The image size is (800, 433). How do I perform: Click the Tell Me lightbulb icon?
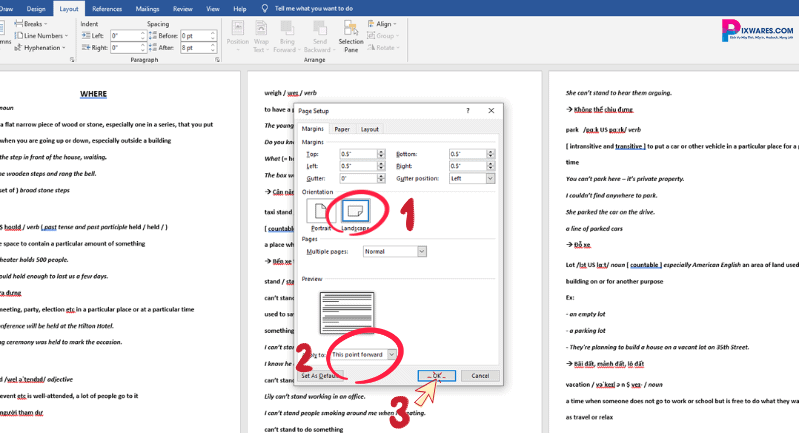[264, 8]
